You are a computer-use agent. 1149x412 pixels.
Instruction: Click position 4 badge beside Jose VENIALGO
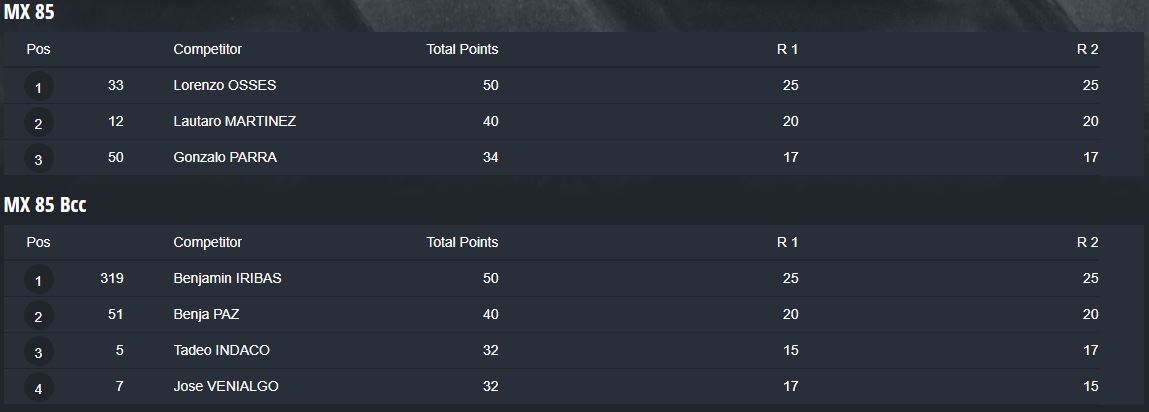click(x=38, y=389)
